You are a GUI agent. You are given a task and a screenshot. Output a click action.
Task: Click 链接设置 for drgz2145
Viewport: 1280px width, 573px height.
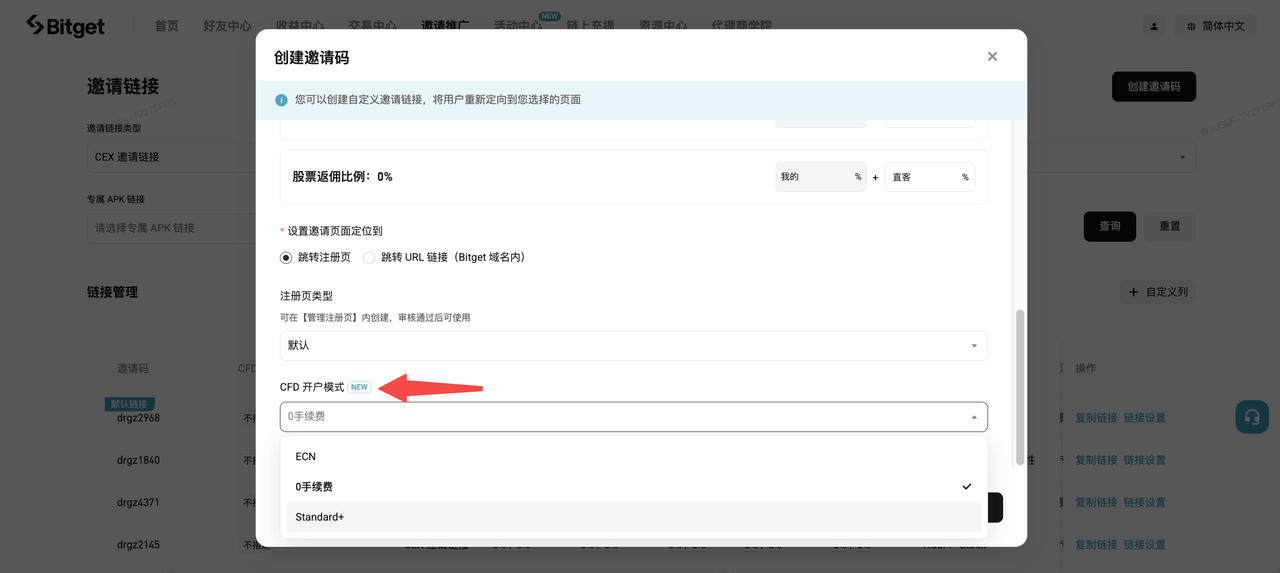click(x=1144, y=545)
